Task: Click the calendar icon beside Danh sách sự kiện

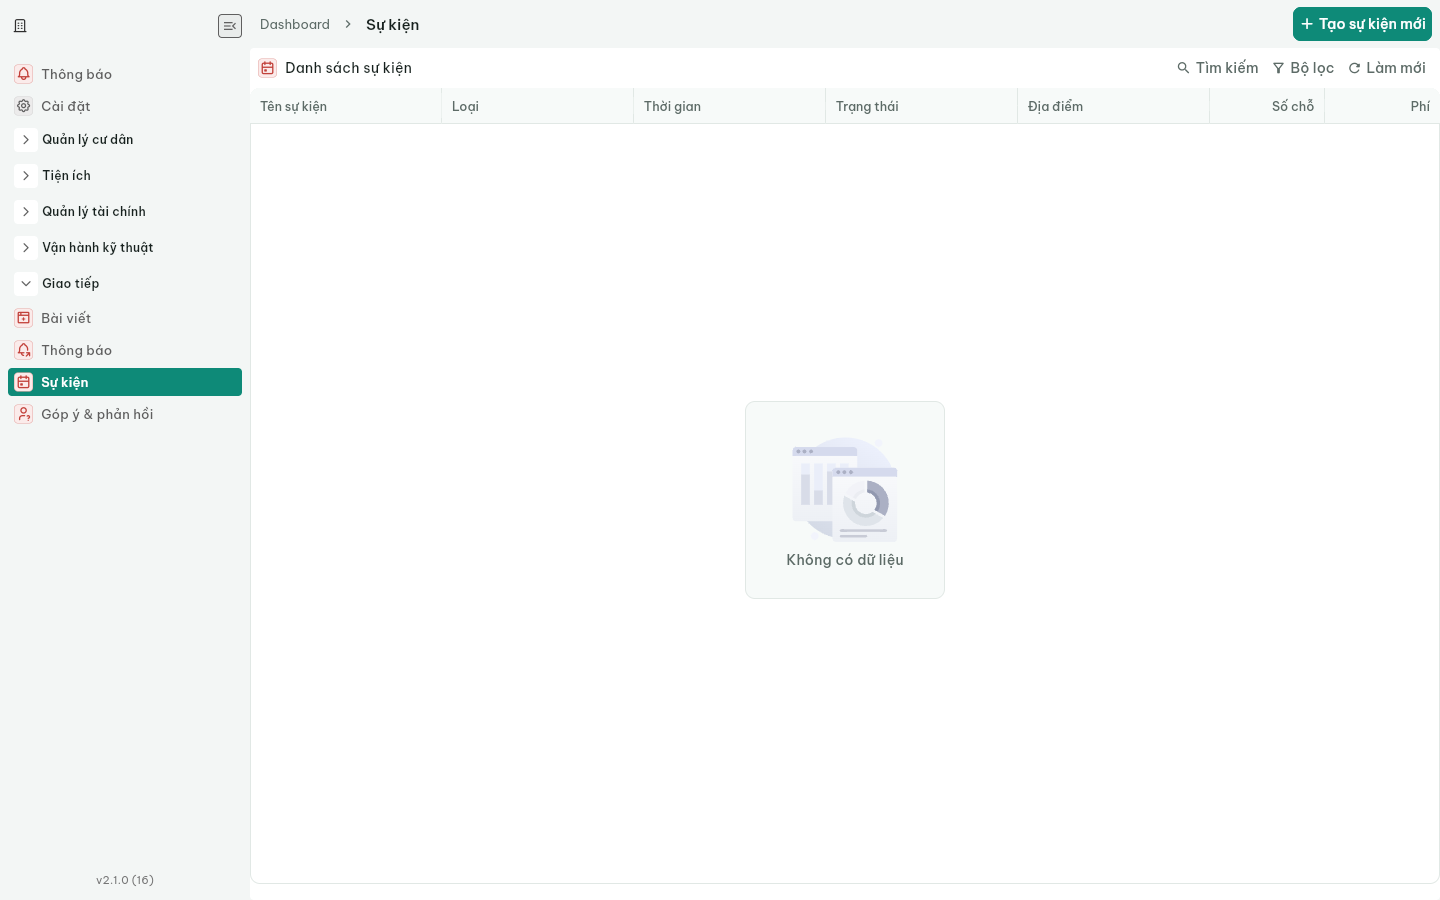Action: (x=268, y=68)
